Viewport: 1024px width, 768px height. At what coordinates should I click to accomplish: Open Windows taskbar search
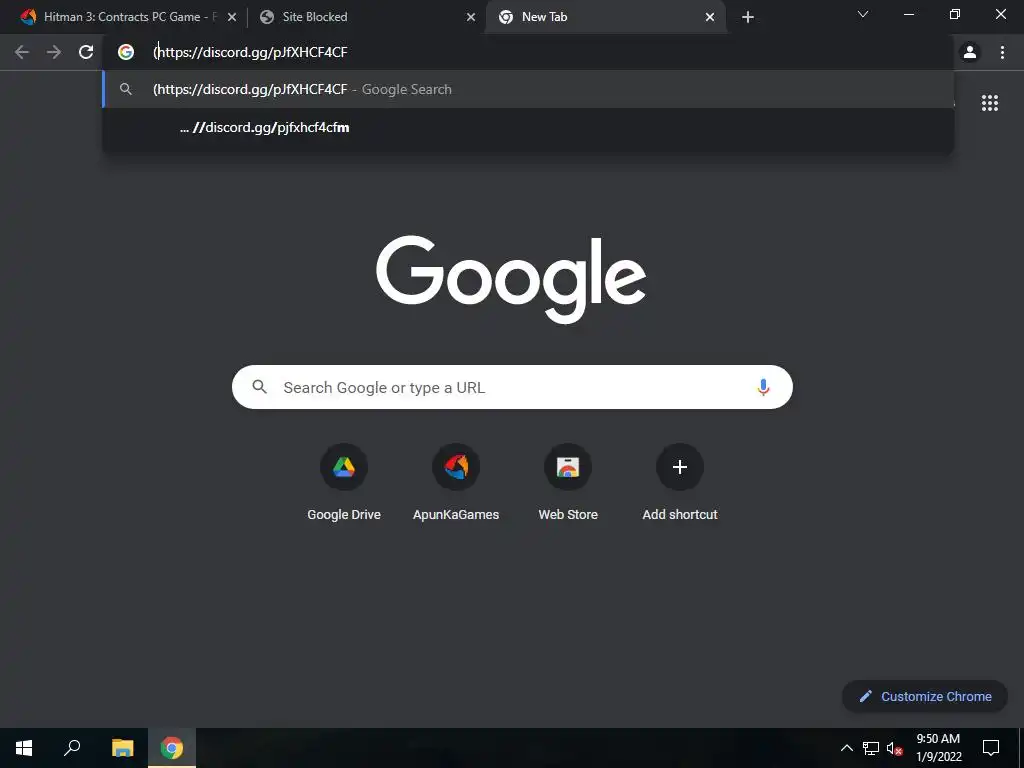click(x=72, y=748)
